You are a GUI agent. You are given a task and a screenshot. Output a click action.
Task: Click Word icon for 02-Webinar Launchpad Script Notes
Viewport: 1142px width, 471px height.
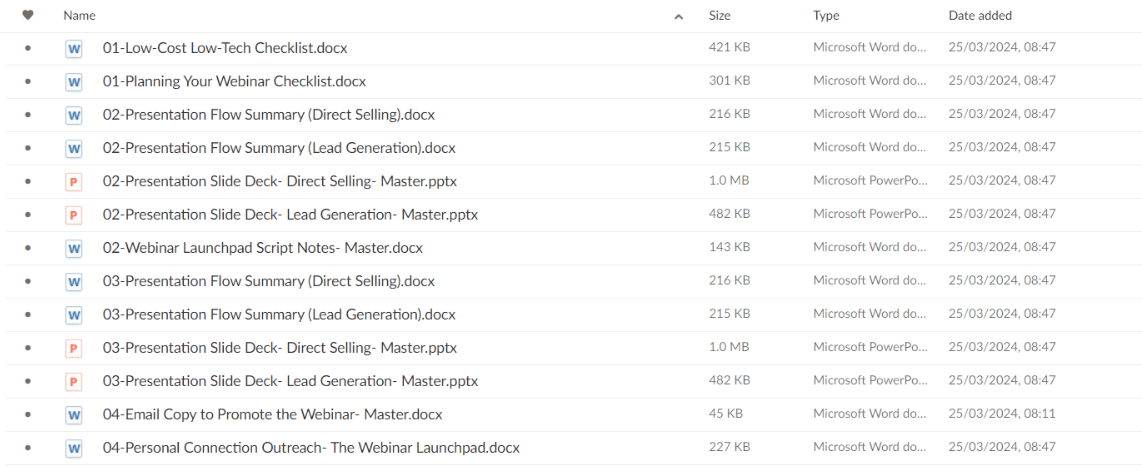tap(73, 248)
